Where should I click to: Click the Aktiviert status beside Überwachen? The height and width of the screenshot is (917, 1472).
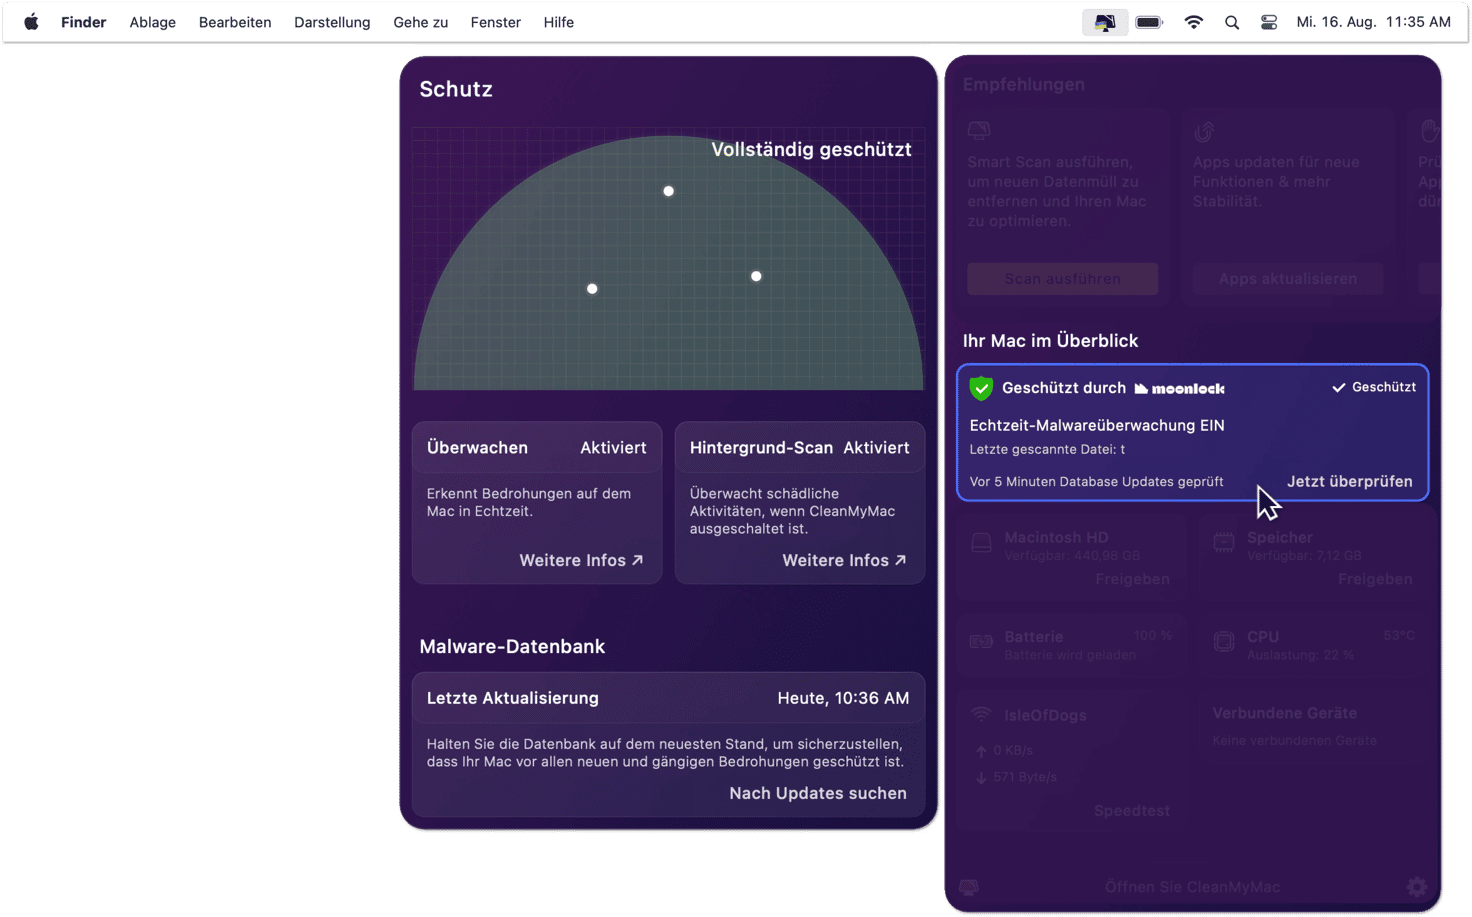click(x=613, y=448)
